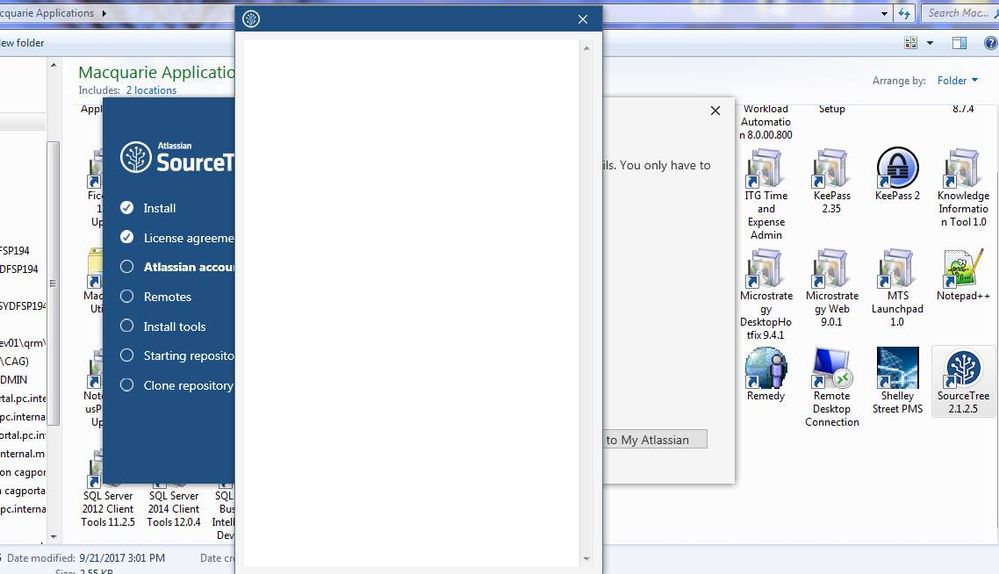Screen dimensions: 999x574
Task: Click the change view icon in Explorer toolbar
Action: pyautogui.click(x=911, y=43)
